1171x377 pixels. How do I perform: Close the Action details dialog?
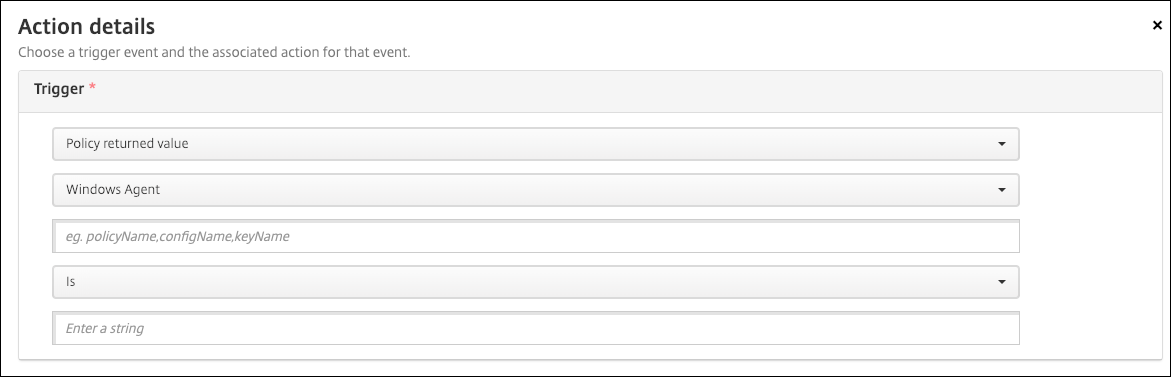pos(1157,25)
